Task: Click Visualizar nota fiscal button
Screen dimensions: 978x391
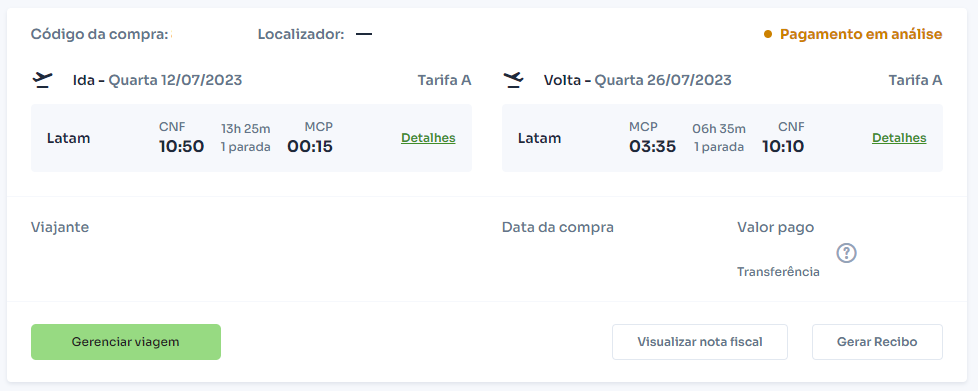Action: (x=700, y=342)
